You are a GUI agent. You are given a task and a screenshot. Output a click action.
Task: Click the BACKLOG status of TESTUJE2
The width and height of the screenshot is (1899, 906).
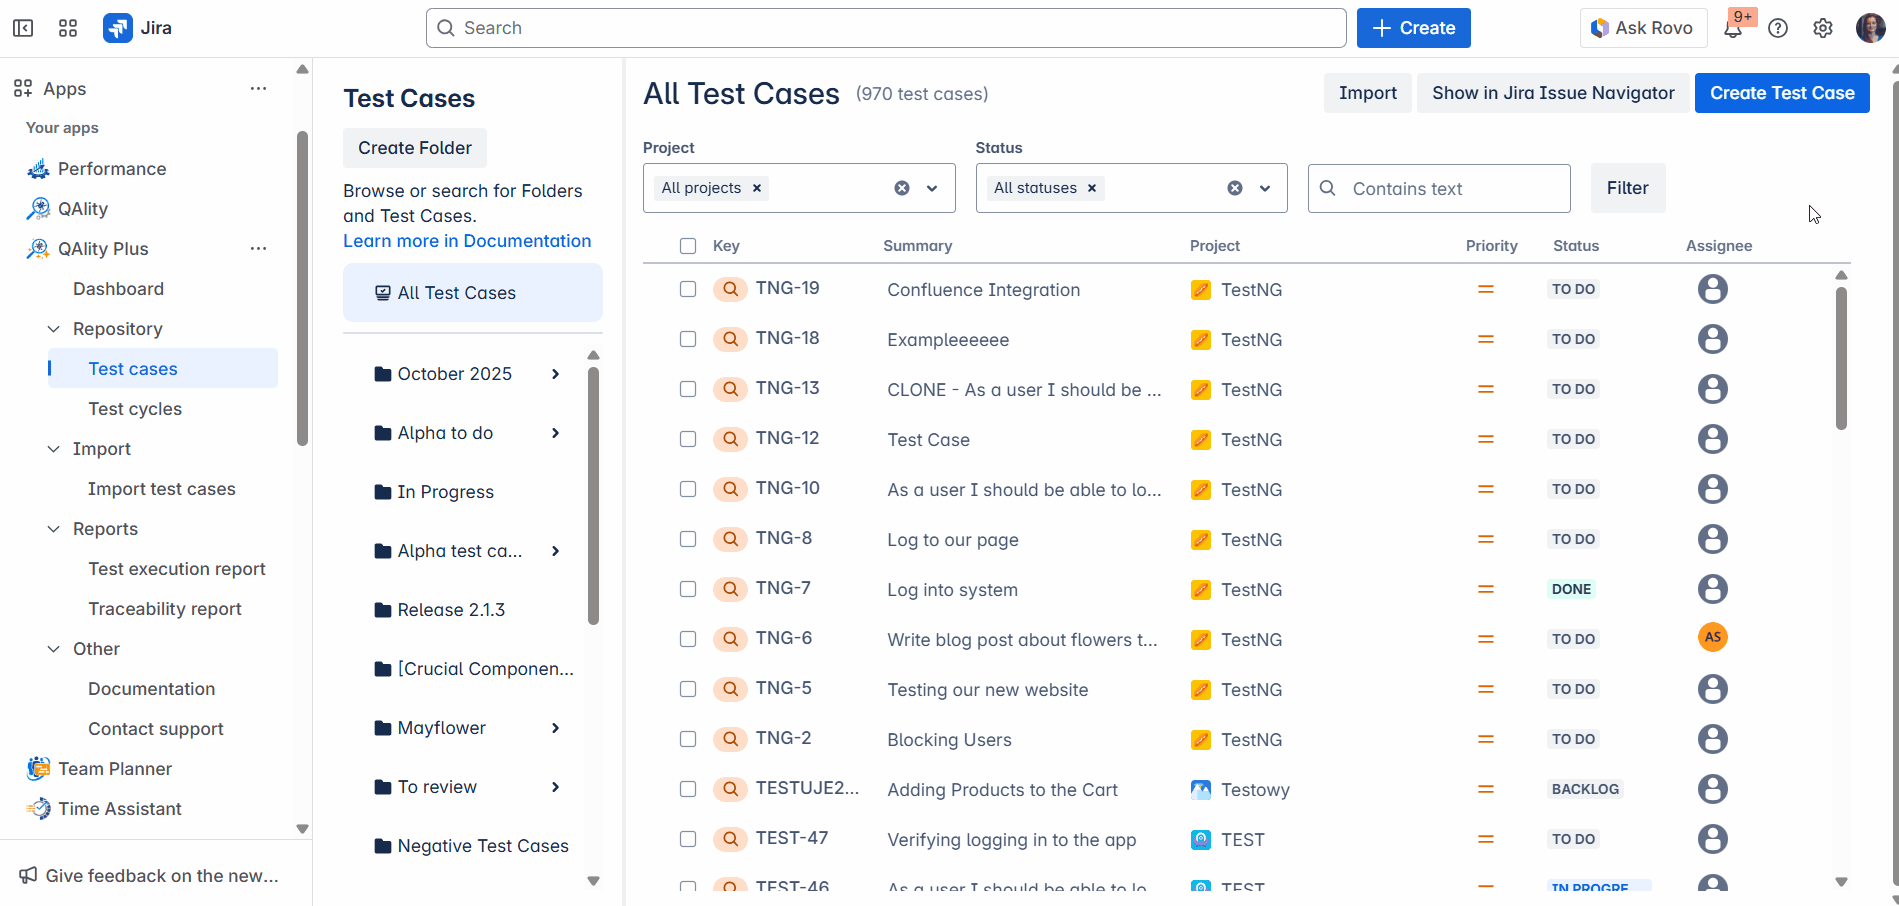pyautogui.click(x=1585, y=789)
